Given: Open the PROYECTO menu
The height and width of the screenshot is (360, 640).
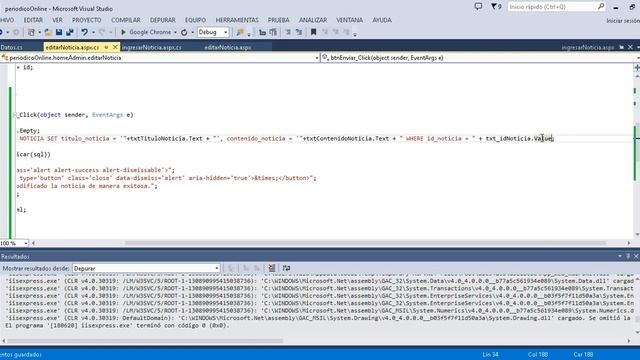Looking at the screenshot, I should (87, 20).
